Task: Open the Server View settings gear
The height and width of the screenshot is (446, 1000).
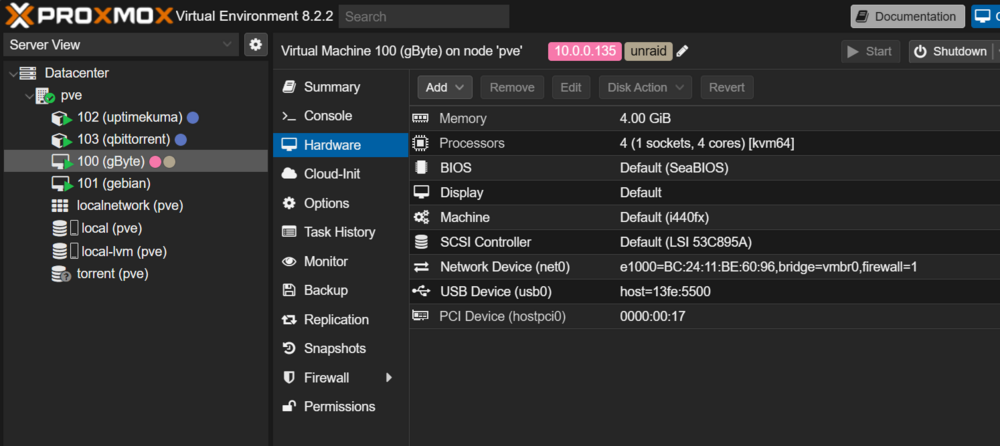Action: click(256, 45)
